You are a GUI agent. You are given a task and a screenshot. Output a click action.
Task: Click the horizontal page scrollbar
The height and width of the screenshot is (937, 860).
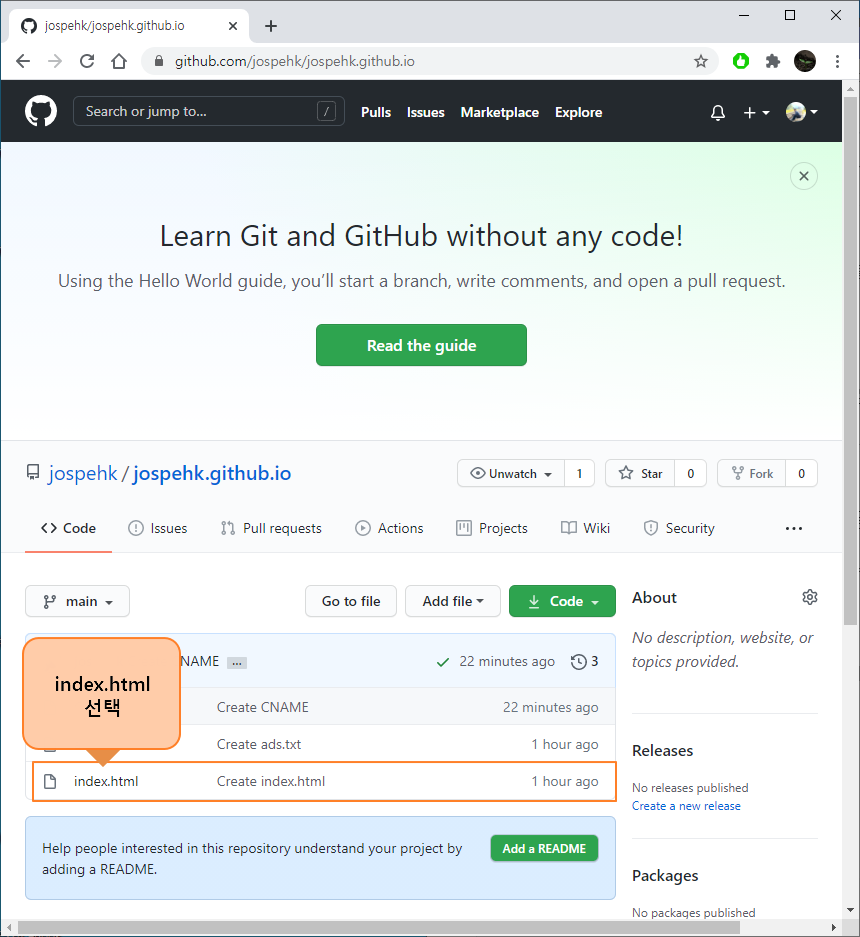tap(379, 927)
